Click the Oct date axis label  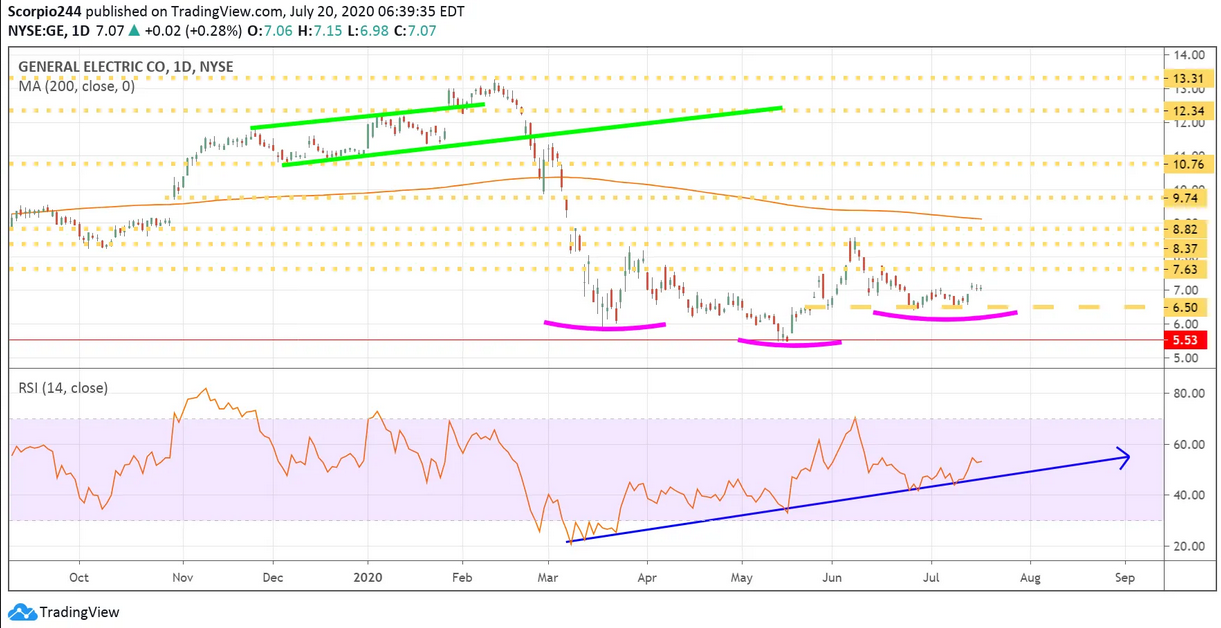80,577
